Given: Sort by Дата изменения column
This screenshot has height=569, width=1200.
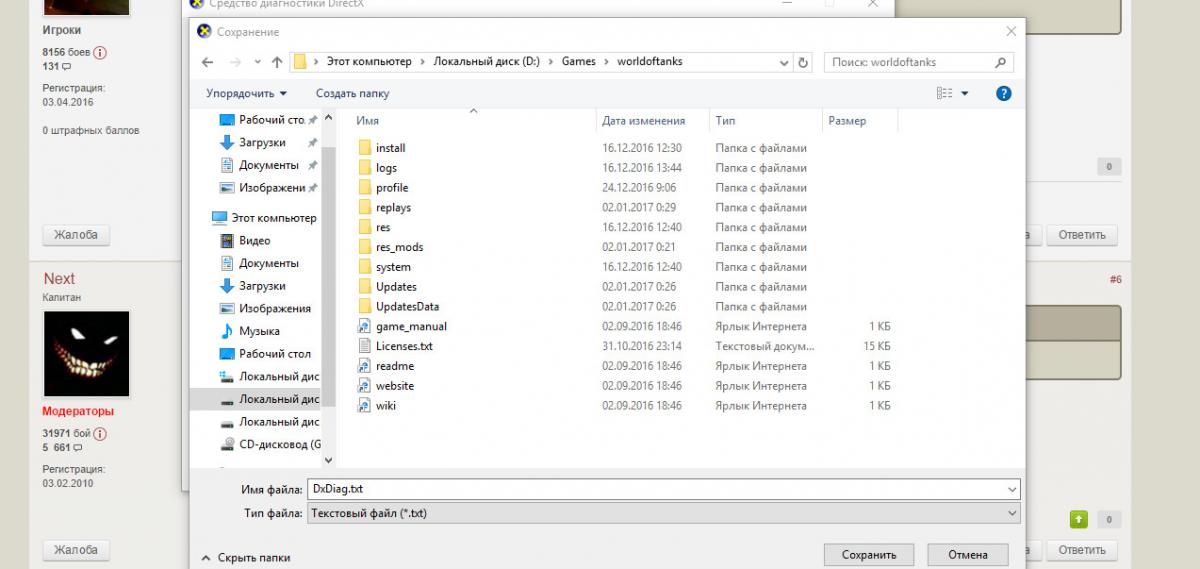Looking at the screenshot, I should (x=643, y=121).
